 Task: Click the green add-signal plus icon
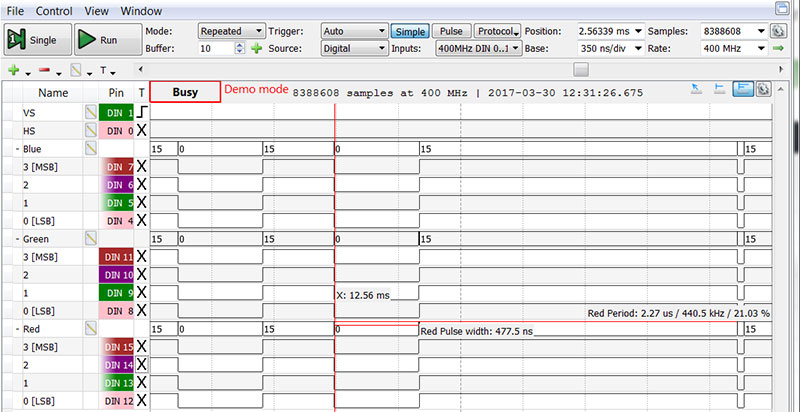point(13,71)
